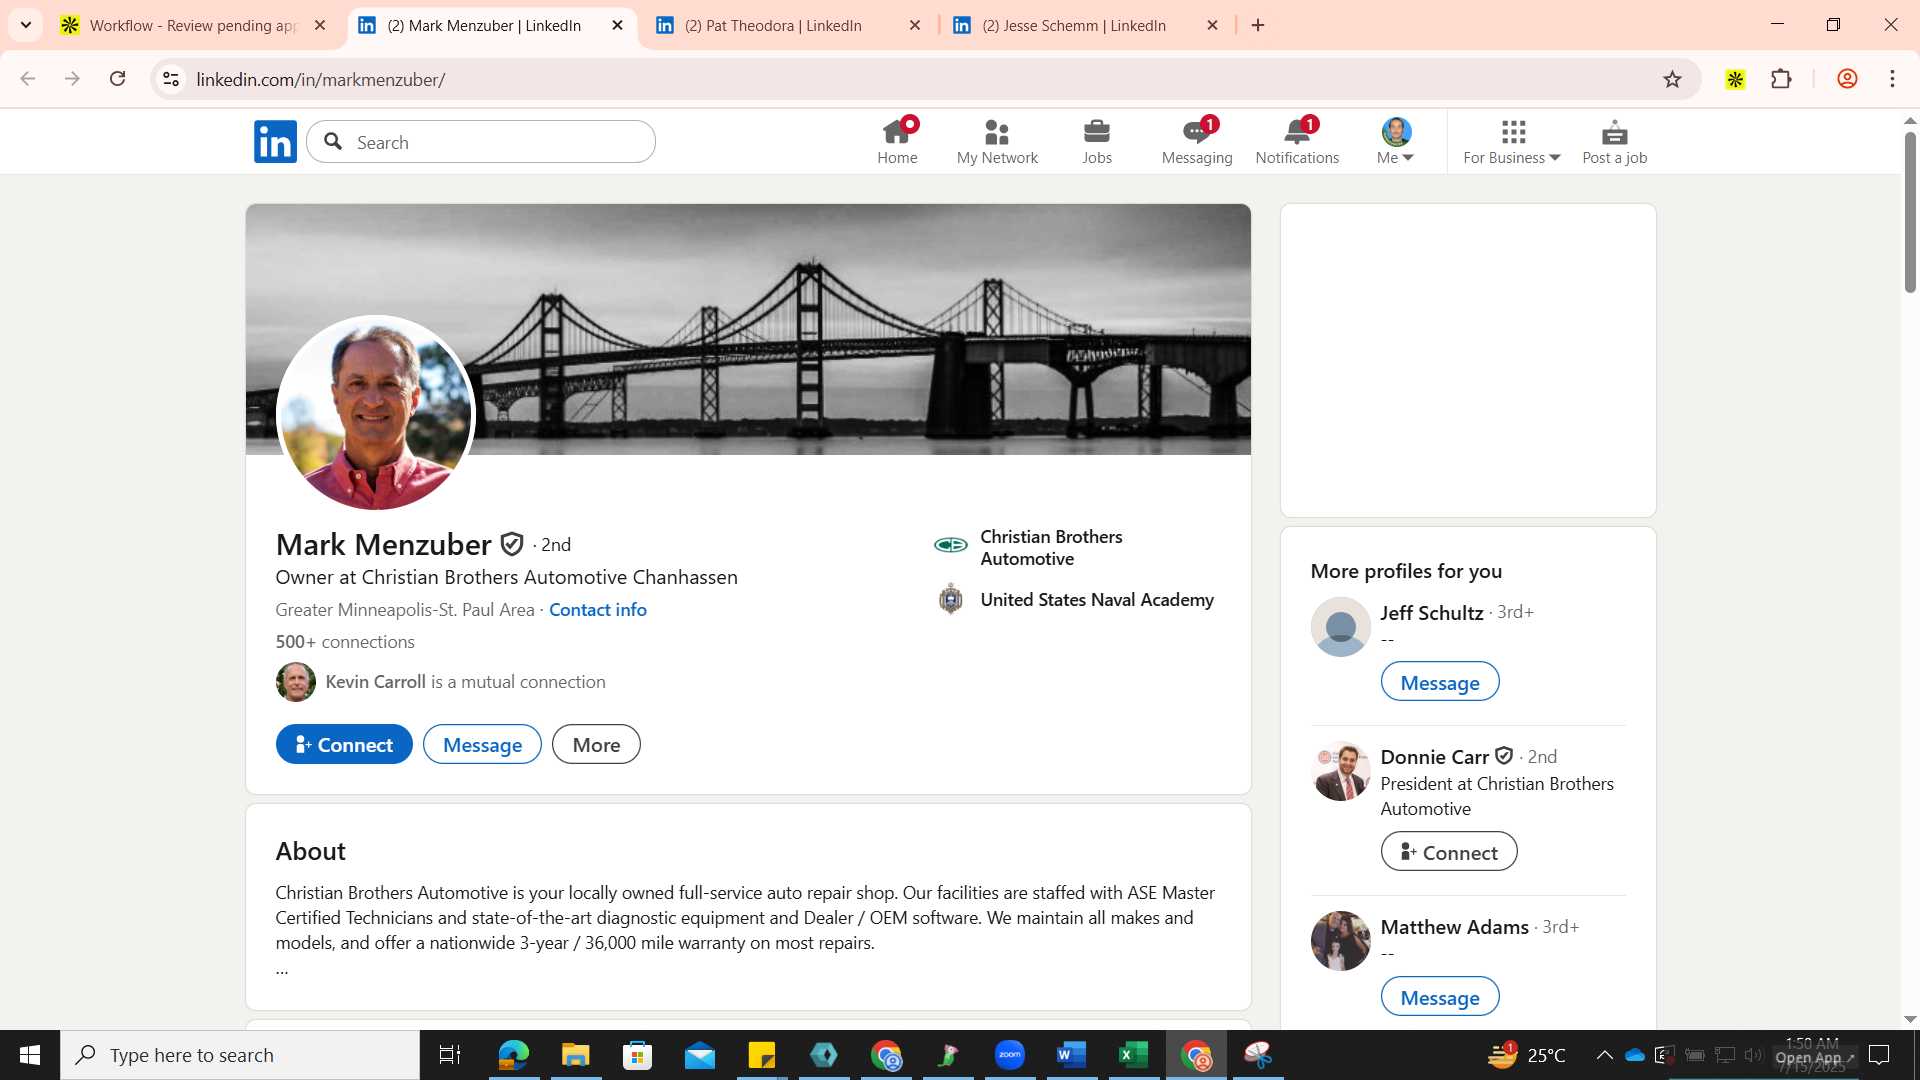This screenshot has height=1080, width=1920.
Task: Connect with Mark Menzuber
Action: [x=344, y=744]
